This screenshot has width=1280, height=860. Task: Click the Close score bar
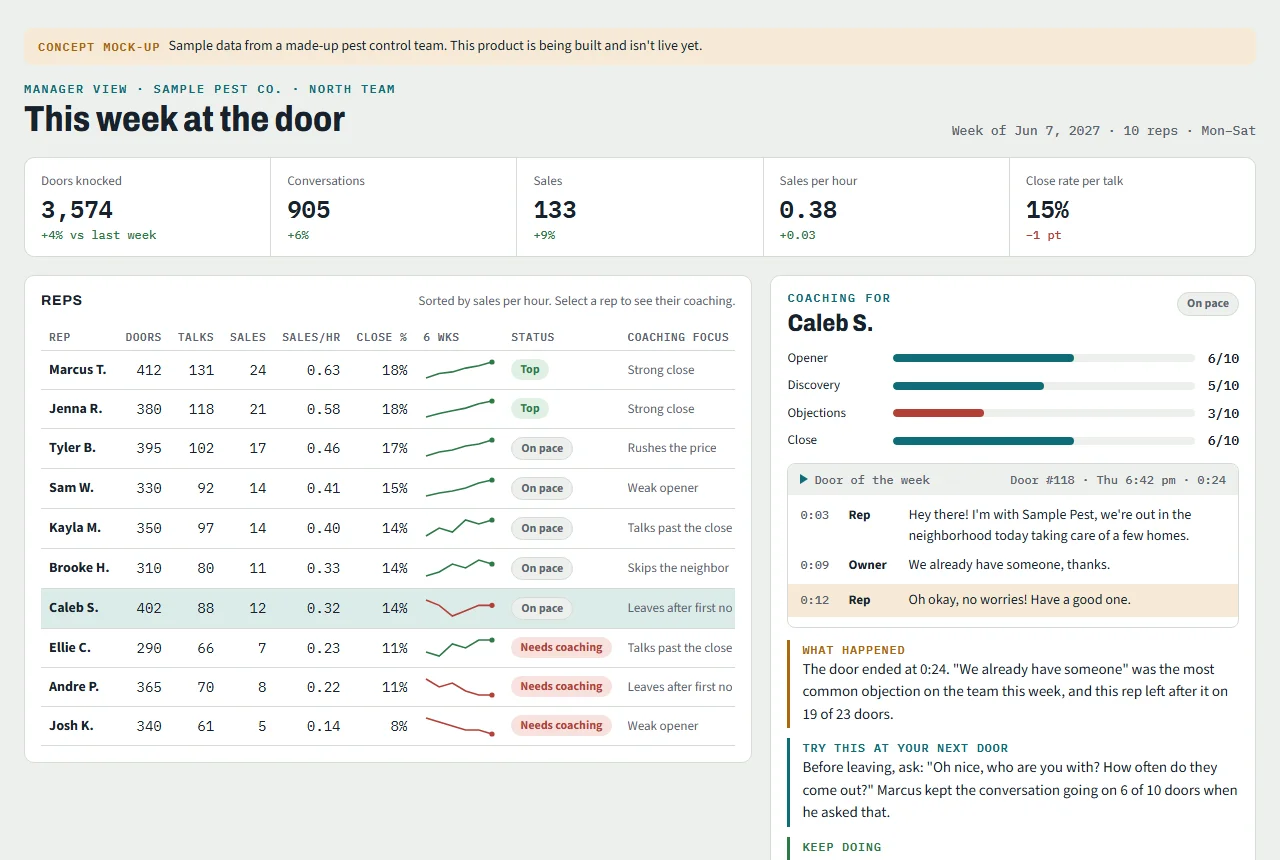1043,441
